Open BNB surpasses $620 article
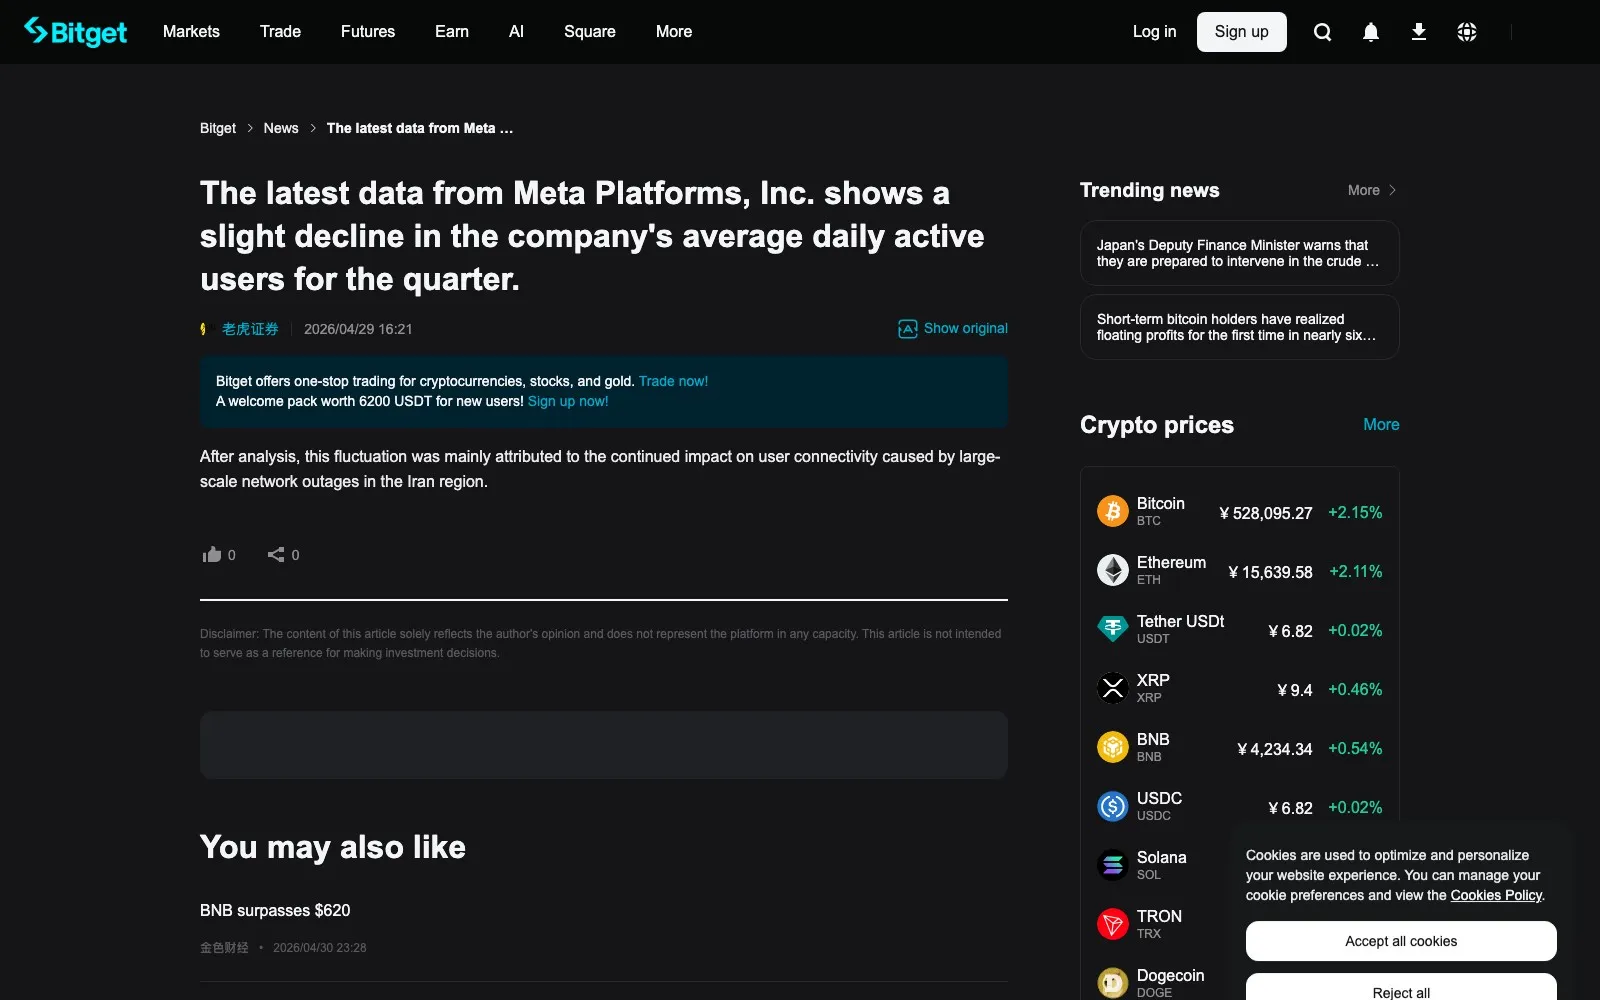1600x1000 pixels. tap(275, 910)
